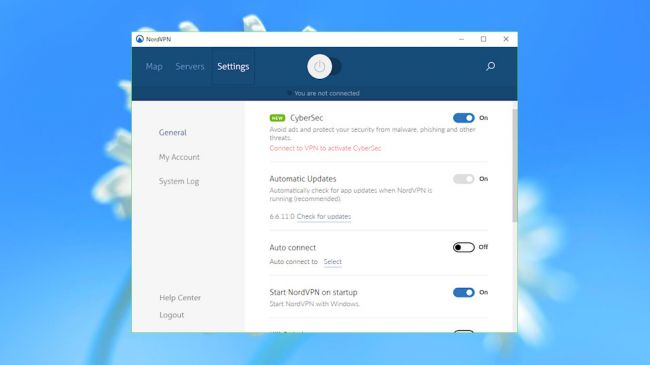This screenshot has height=365, width=650.
Task: Open My Account section
Action: [x=179, y=157]
